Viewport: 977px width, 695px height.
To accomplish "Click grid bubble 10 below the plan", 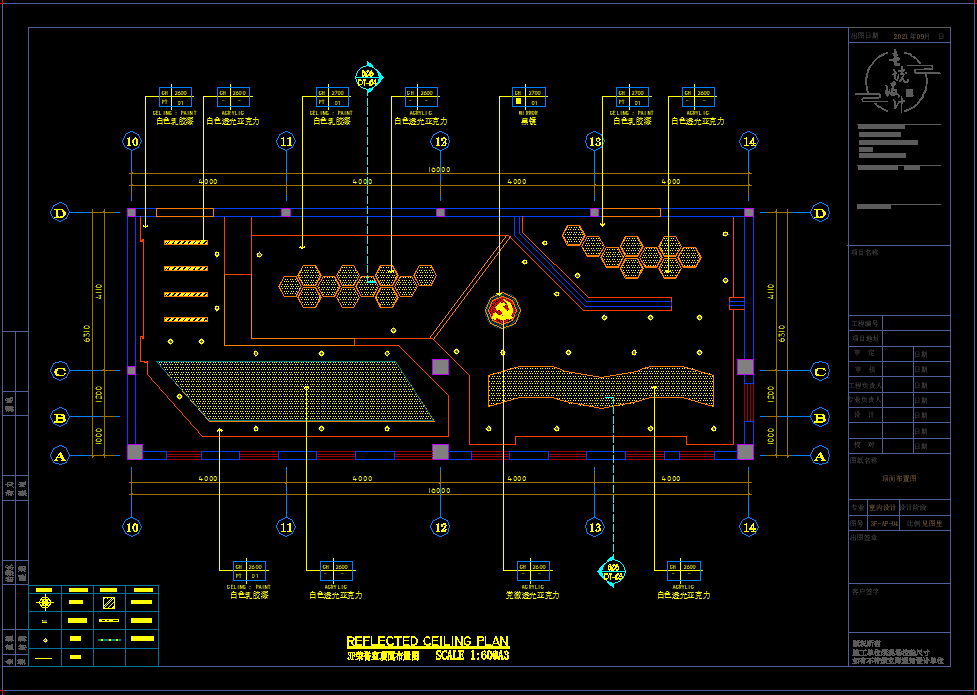I will [132, 527].
